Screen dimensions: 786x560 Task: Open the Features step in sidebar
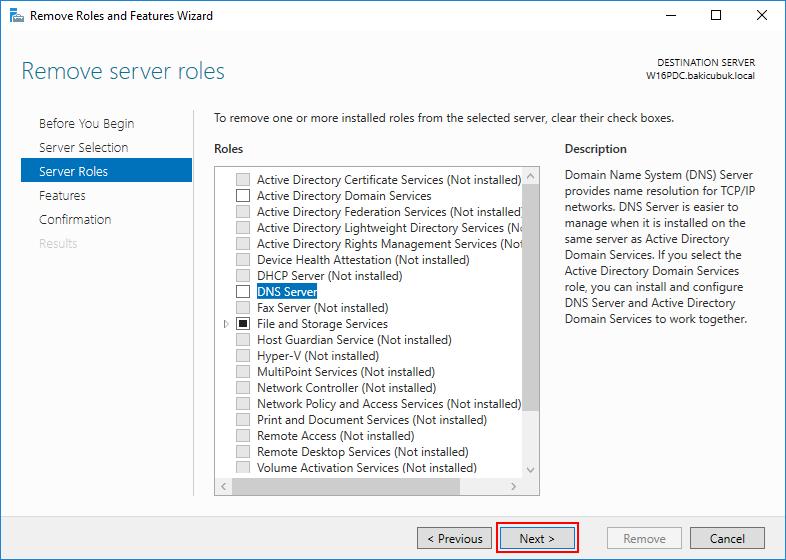(62, 196)
